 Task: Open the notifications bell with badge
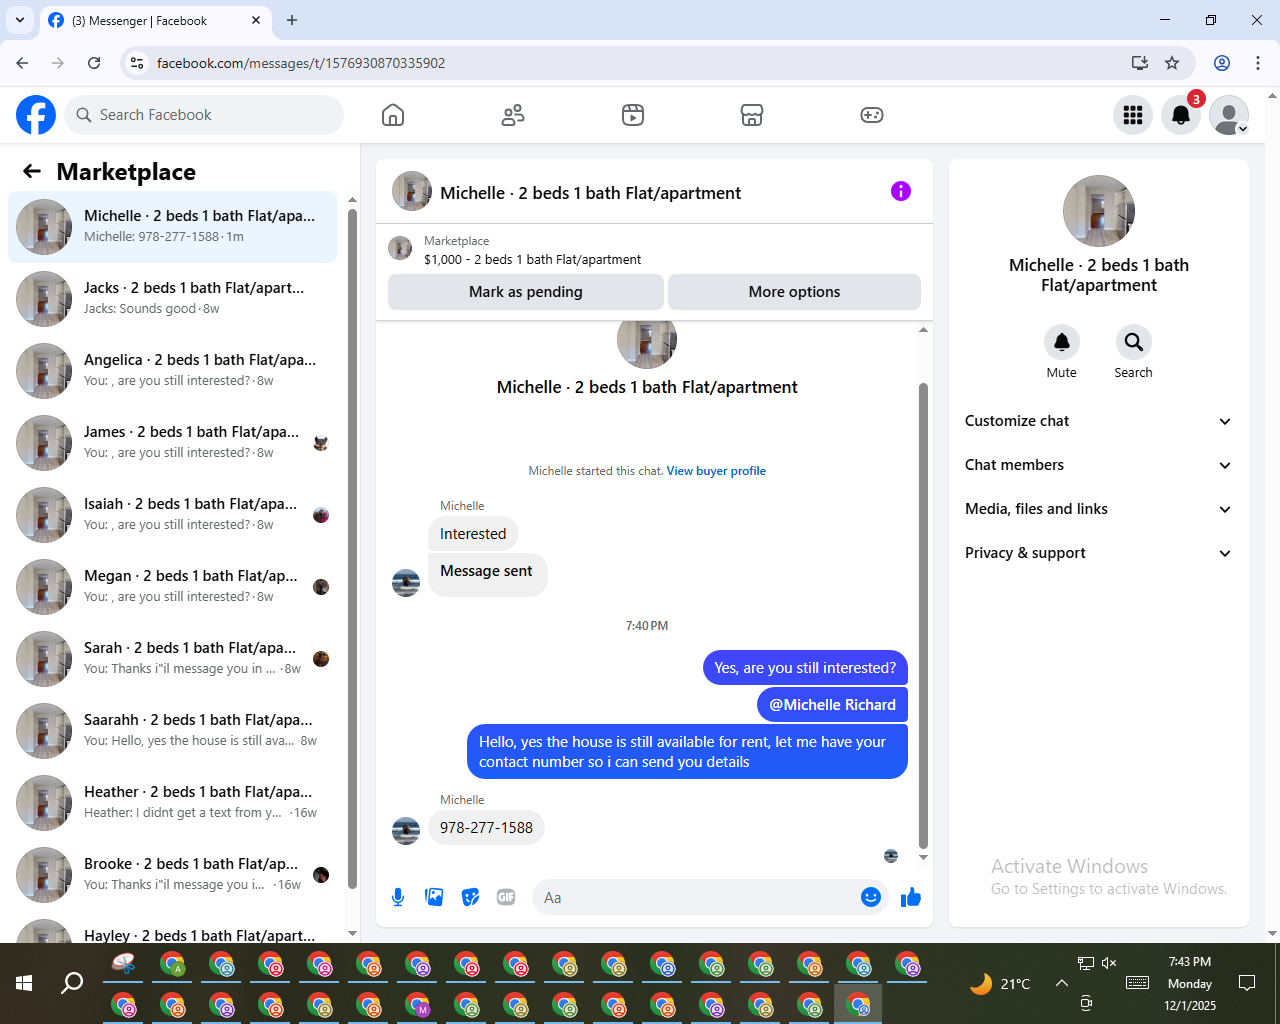1181,115
